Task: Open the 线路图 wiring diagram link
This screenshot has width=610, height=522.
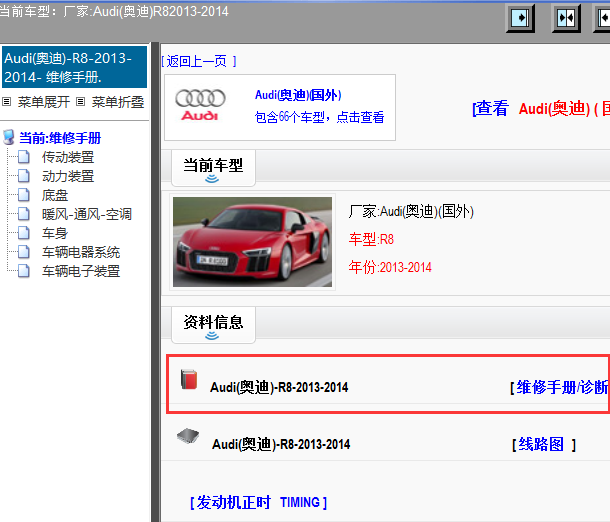Action: (543, 444)
